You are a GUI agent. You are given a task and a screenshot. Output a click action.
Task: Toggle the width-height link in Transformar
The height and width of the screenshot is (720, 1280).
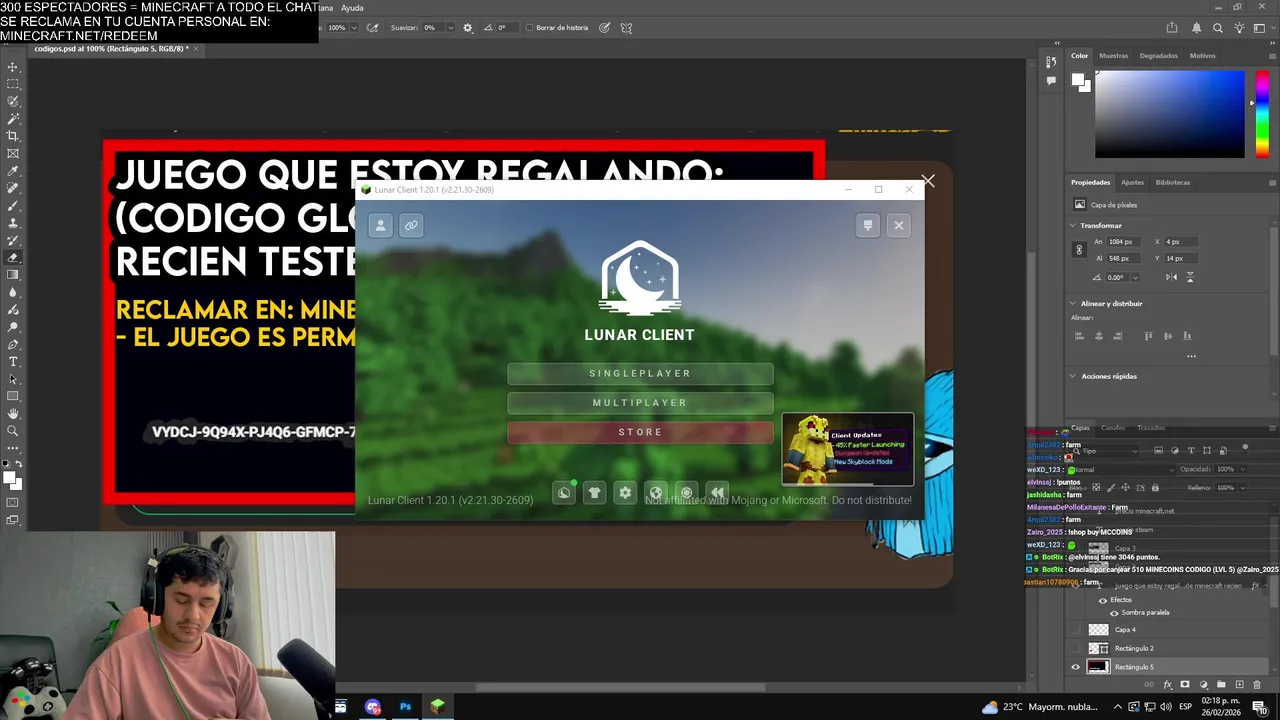pos(1079,250)
